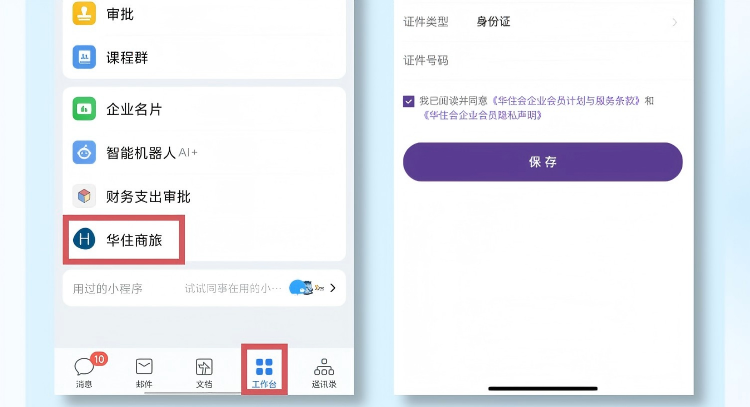The image size is (750, 407).
Task: Tap the 华住商旅 H logo icon
Action: click(x=85, y=239)
